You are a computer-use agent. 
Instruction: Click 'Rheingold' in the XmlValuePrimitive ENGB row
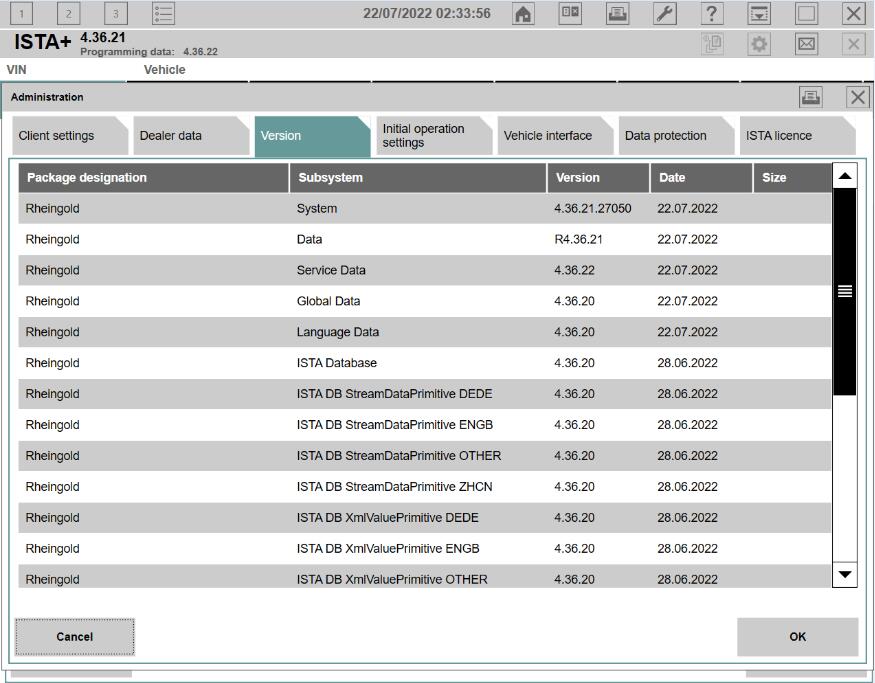coord(52,549)
